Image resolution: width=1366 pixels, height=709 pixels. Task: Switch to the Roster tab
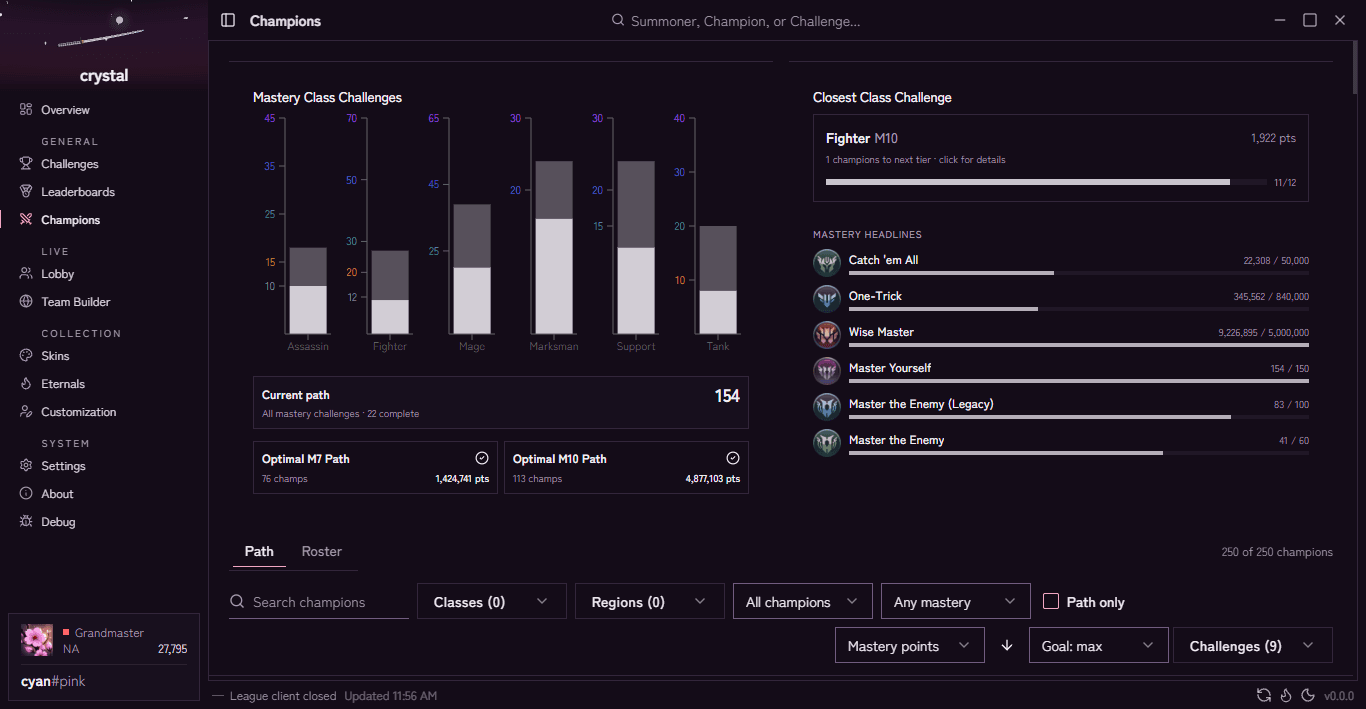coord(322,552)
